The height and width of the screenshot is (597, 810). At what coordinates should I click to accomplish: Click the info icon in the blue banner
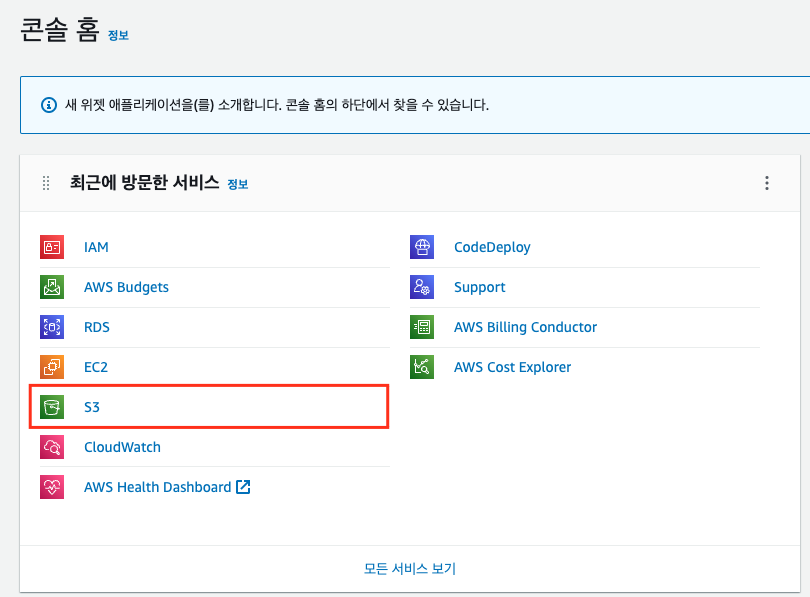click(49, 105)
